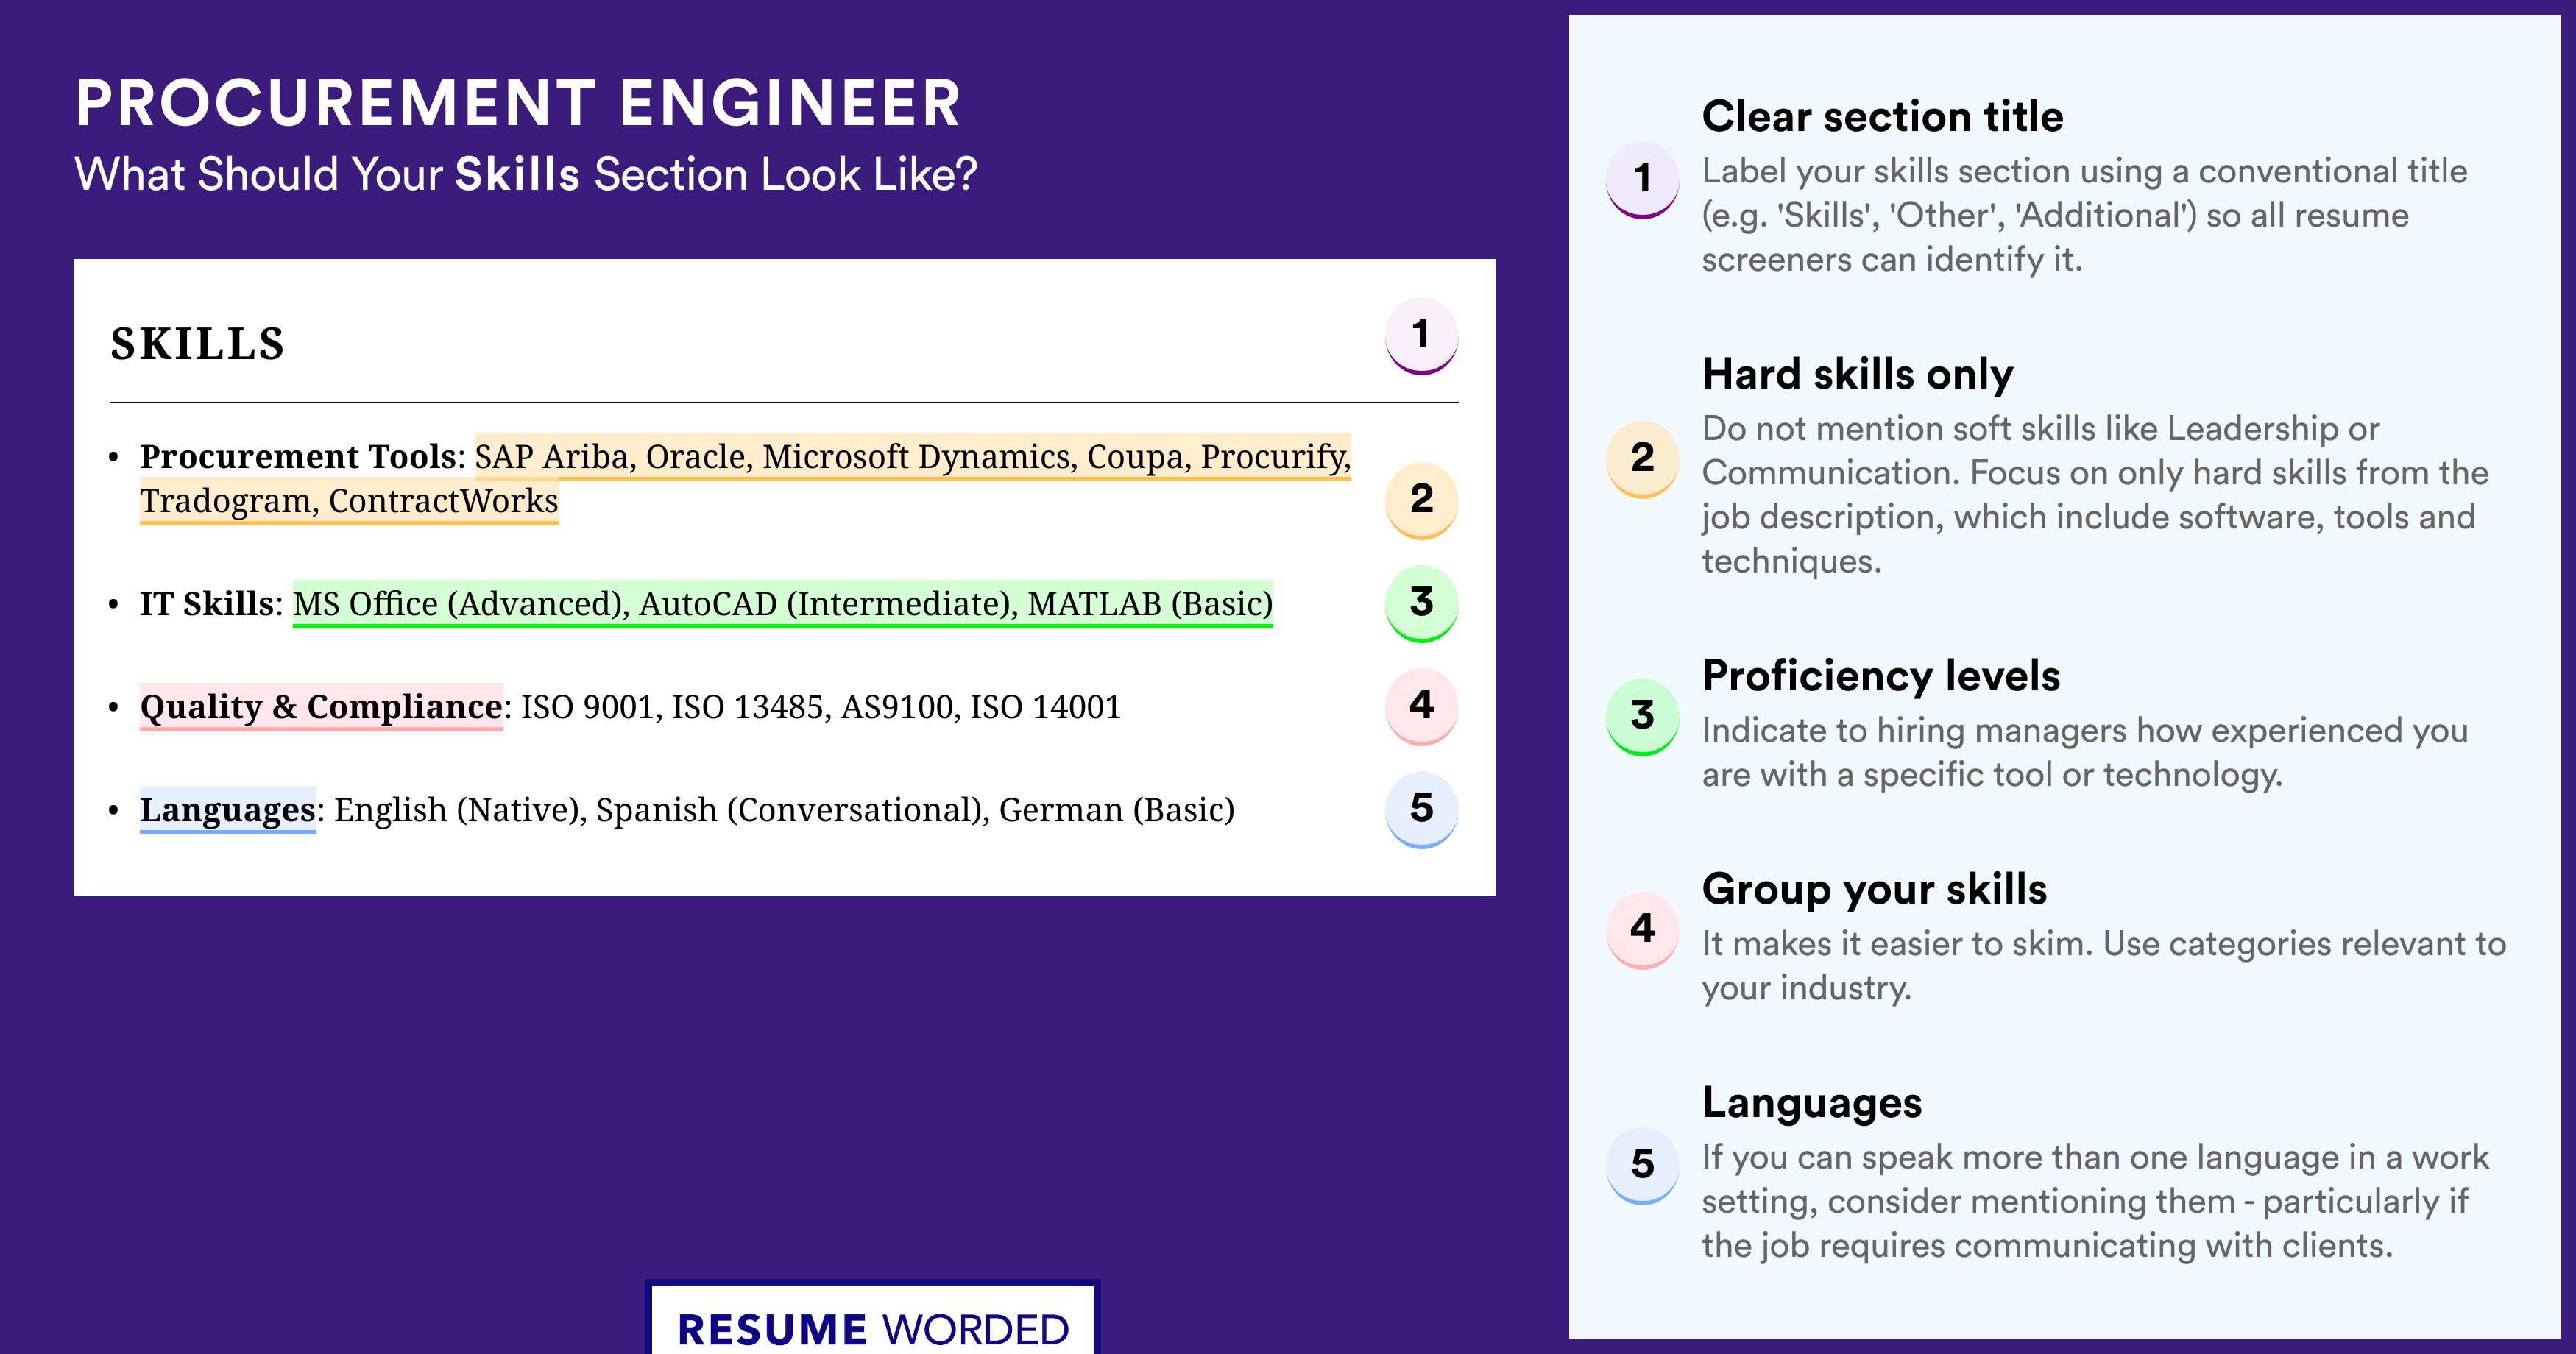
Task: Click the number 1 badge next to Clear section title
Action: pyautogui.click(x=1642, y=180)
